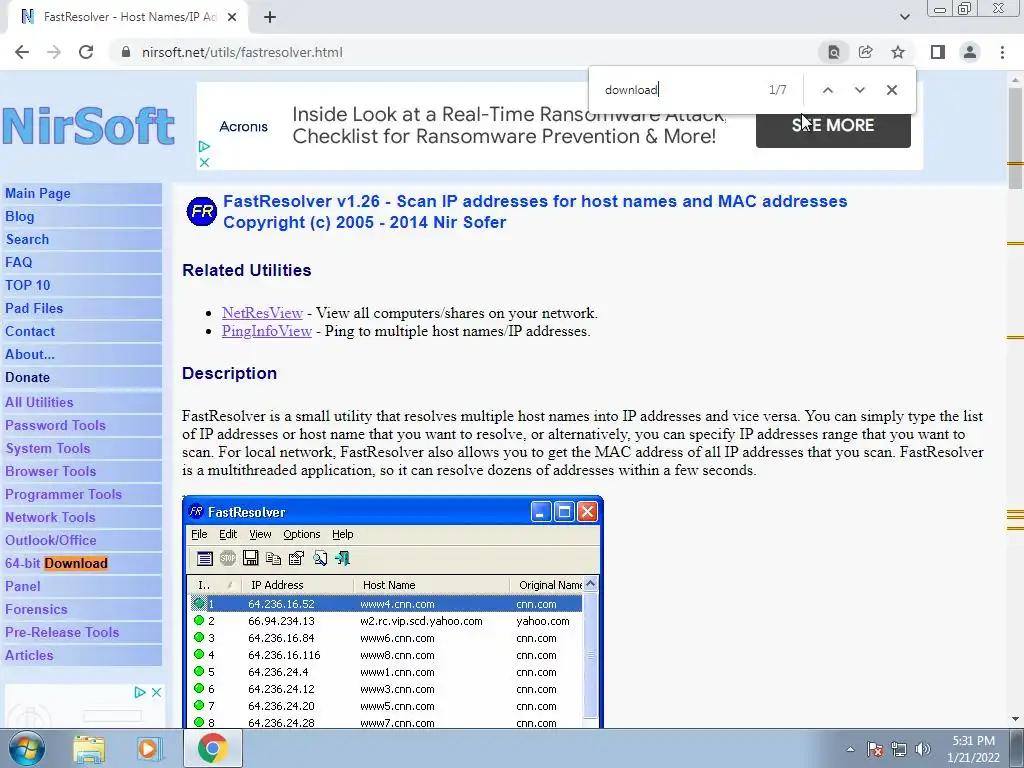Go back to the previous page
This screenshot has height=768, width=1024.
(x=22, y=52)
